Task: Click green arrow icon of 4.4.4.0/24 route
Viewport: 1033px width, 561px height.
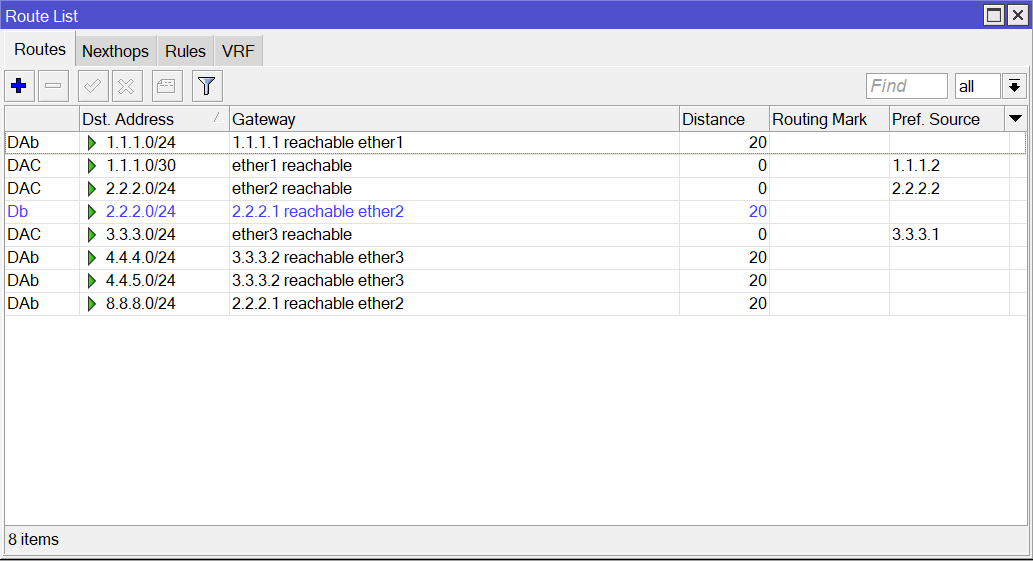Action: pyautogui.click(x=92, y=258)
